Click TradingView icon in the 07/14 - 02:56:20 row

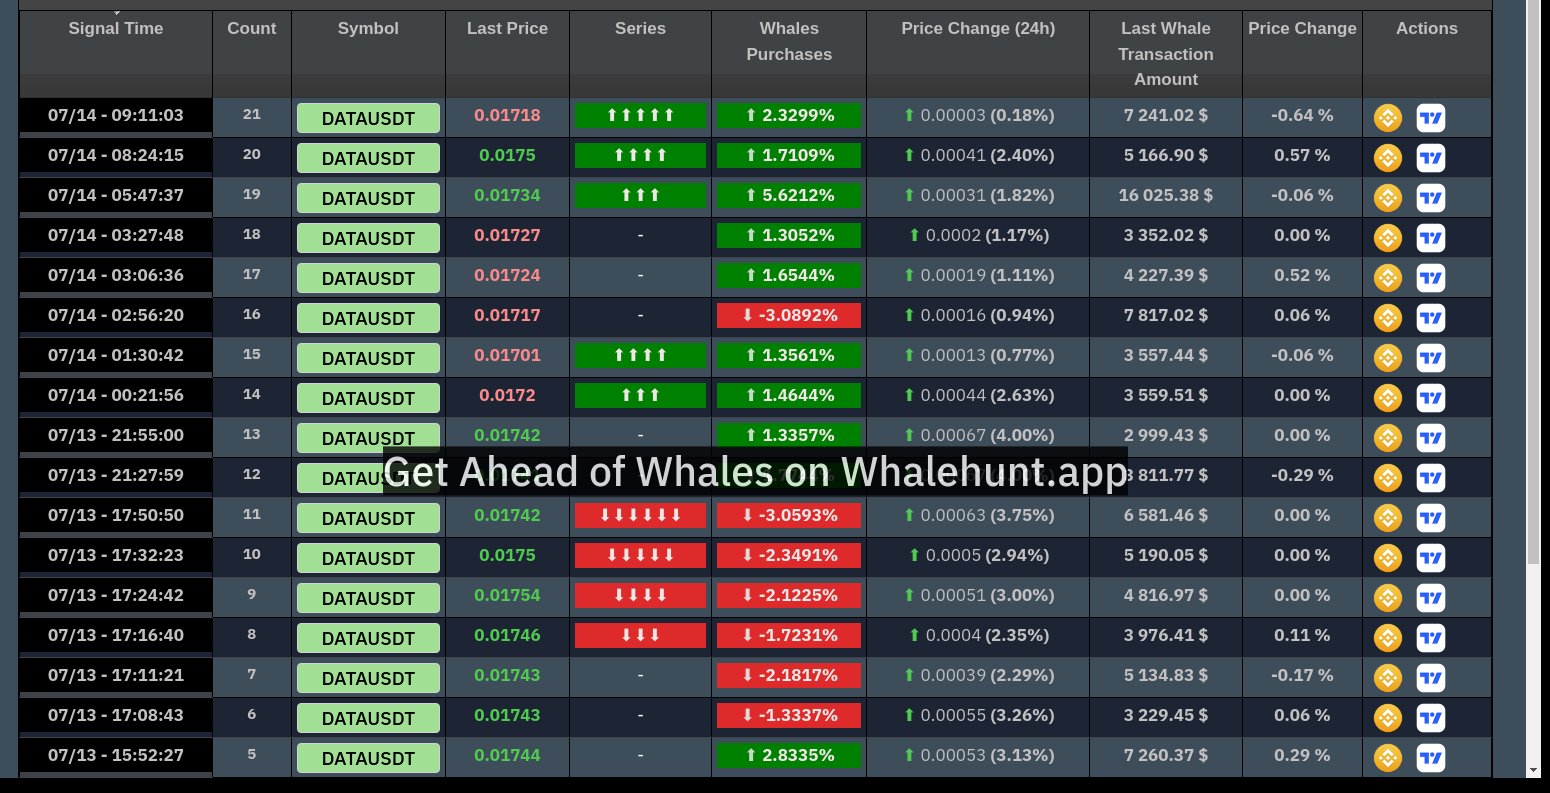tap(1431, 318)
